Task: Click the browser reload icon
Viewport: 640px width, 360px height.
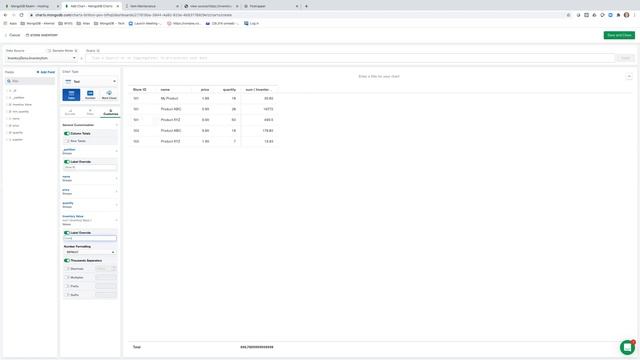Action: tap(21, 15)
